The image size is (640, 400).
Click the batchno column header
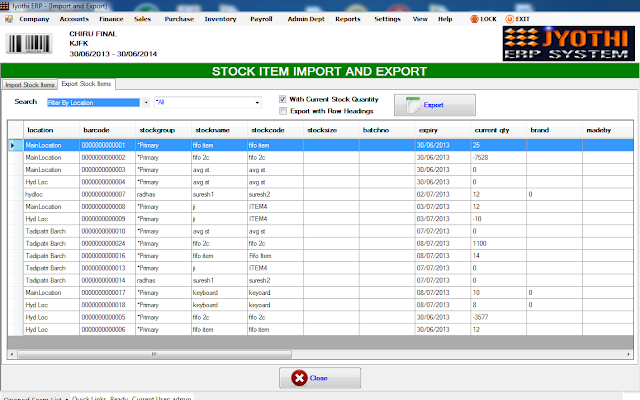tap(387, 130)
